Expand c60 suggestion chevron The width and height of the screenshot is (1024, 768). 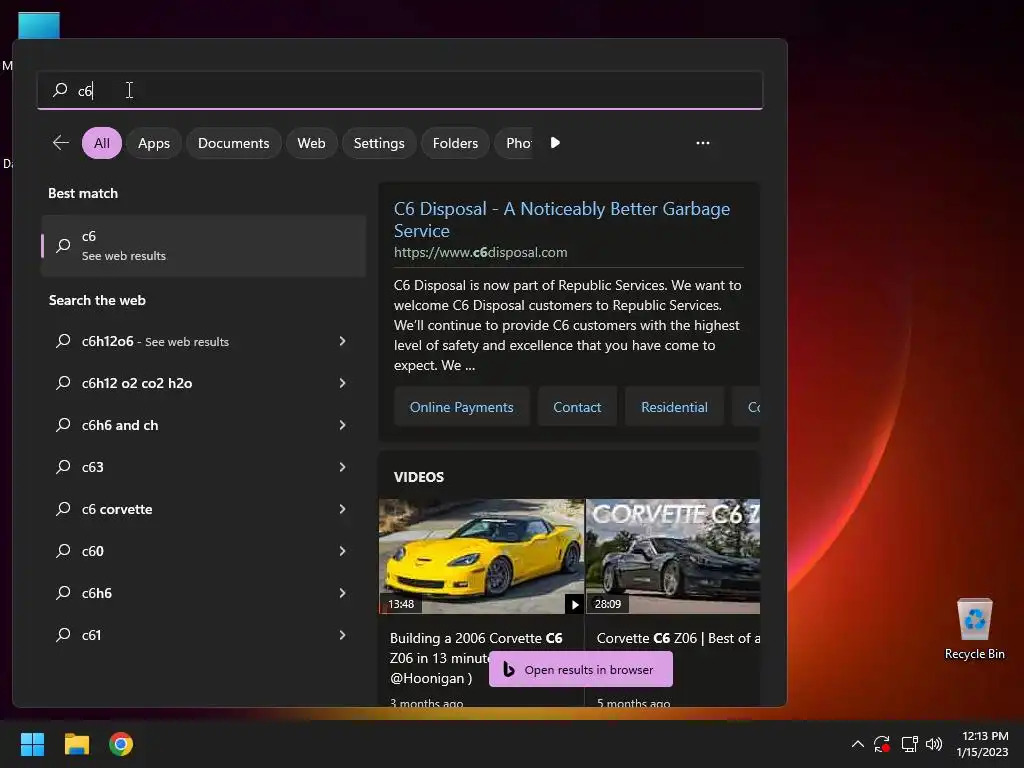342,551
